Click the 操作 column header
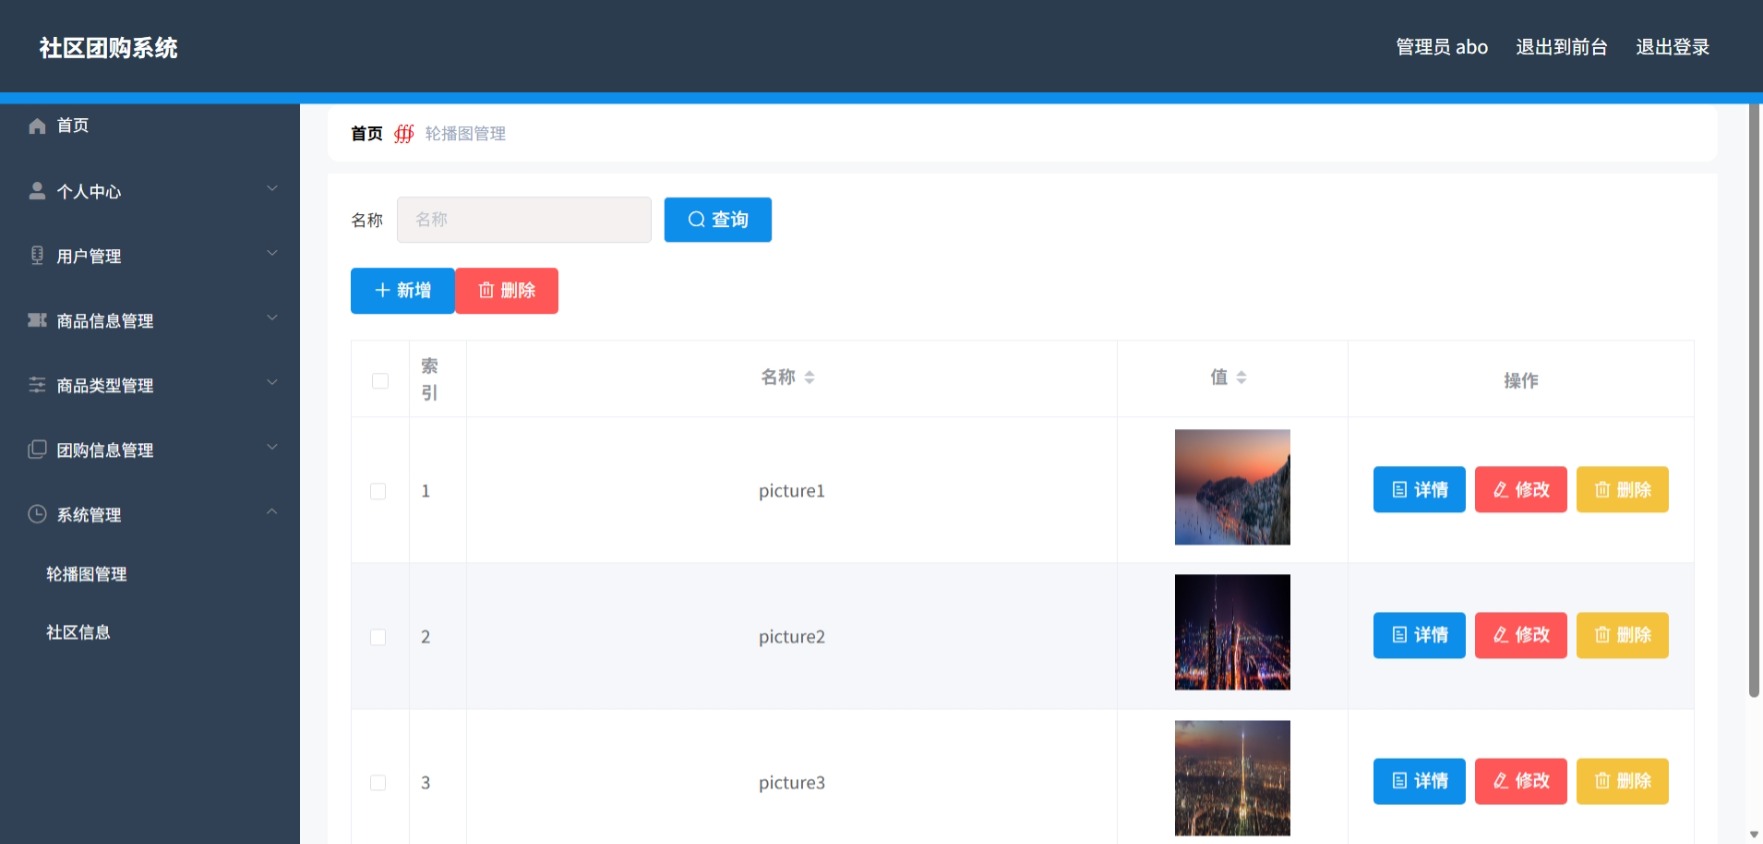This screenshot has height=844, width=1763. pos(1521,380)
